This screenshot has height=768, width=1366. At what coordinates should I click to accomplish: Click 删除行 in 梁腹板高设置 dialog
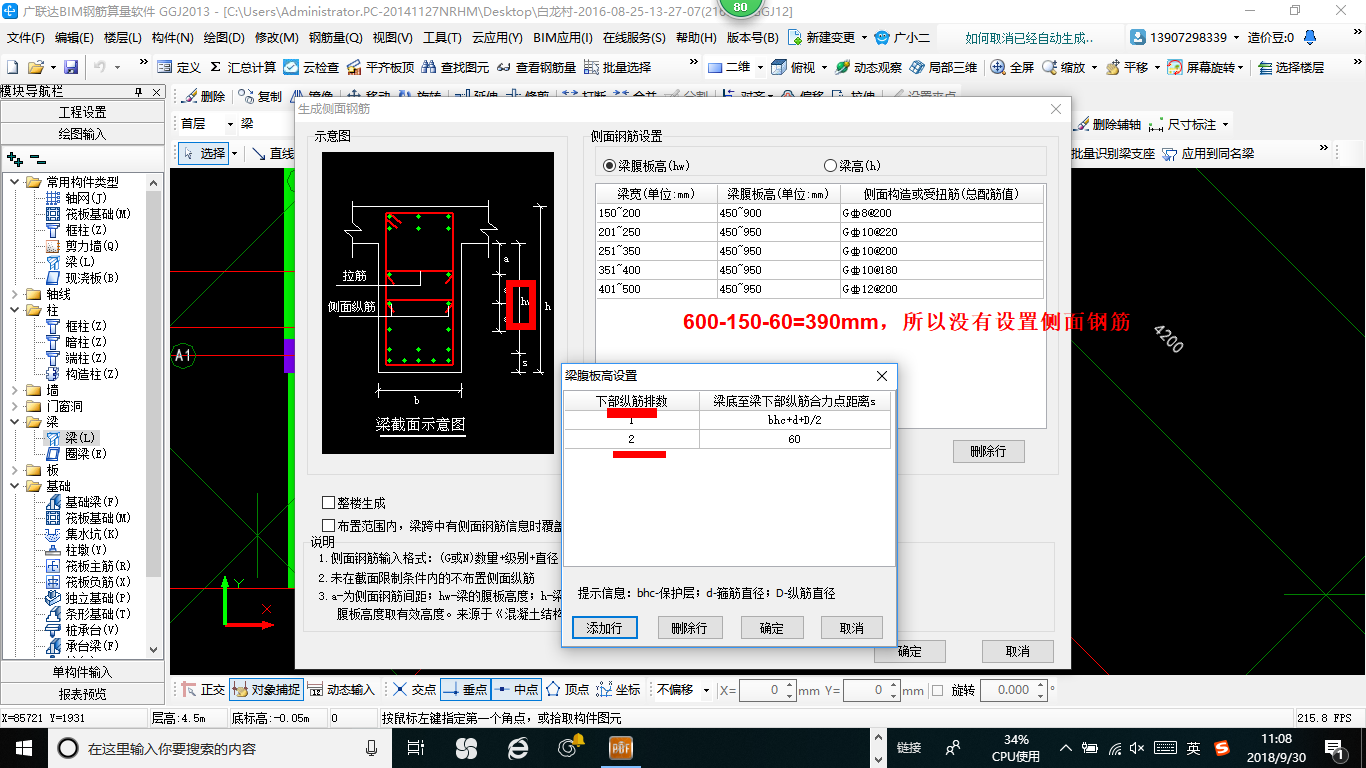tap(690, 628)
